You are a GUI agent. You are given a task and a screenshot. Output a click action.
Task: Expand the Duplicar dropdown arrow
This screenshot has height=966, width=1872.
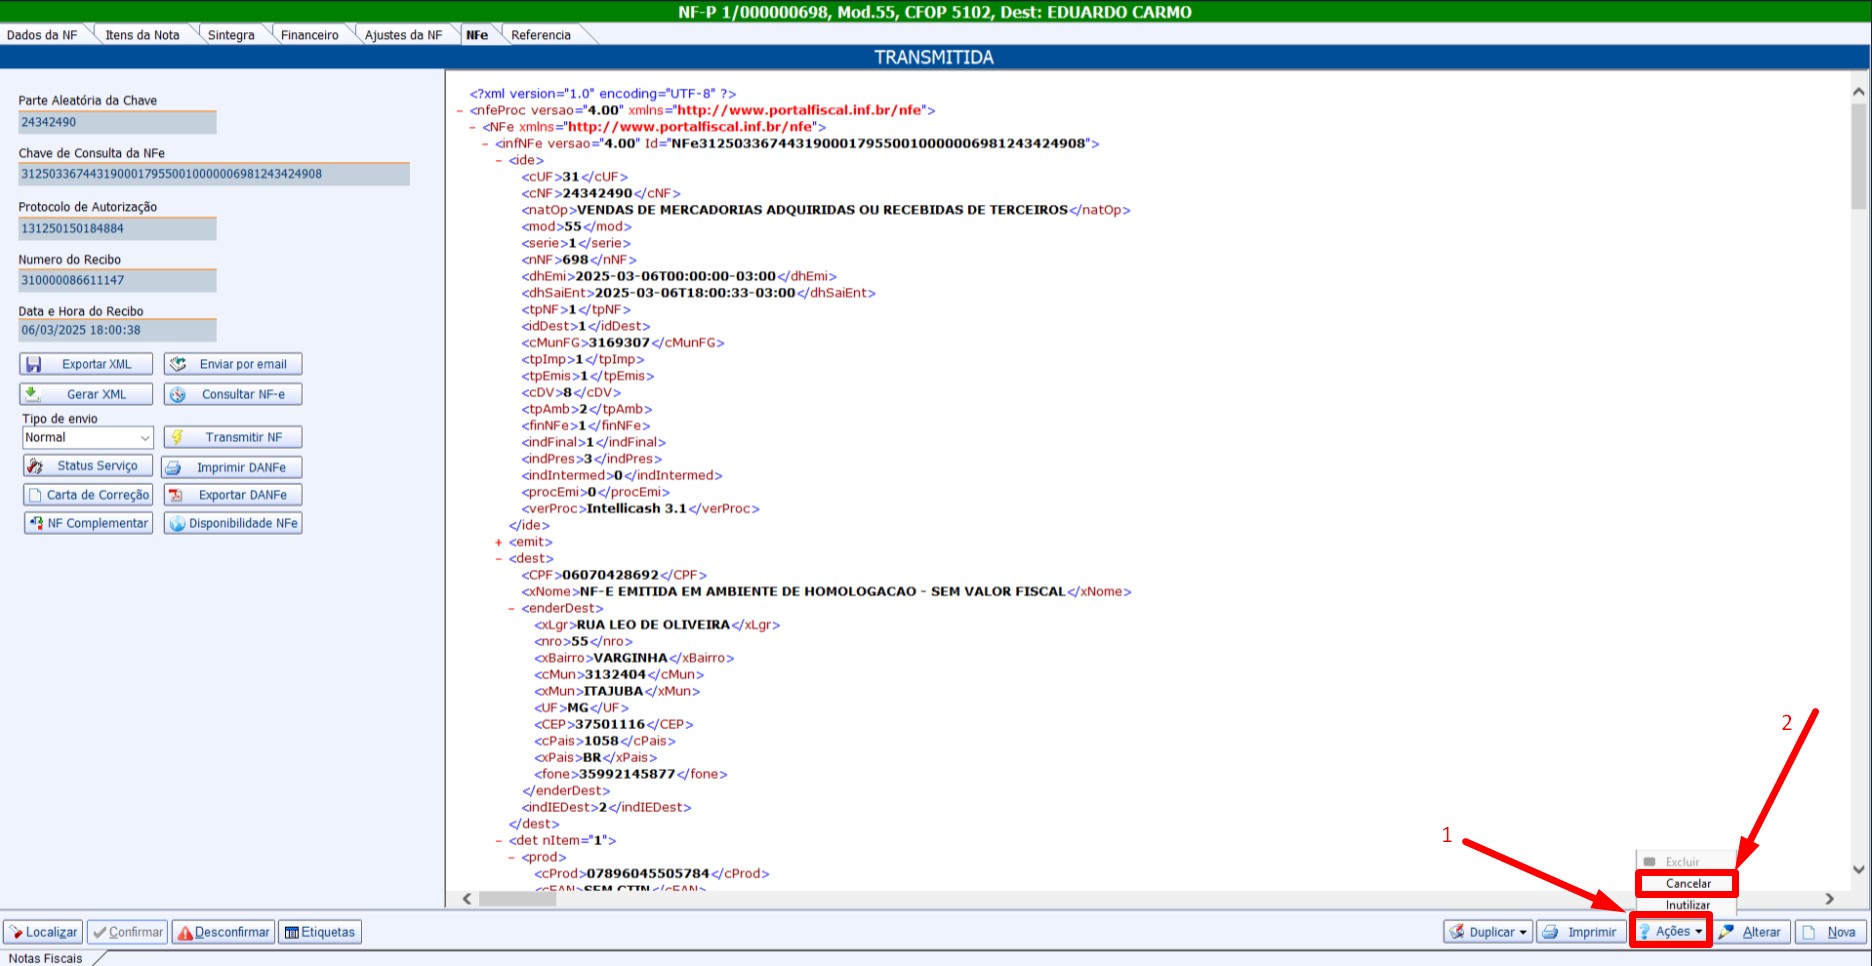coord(1522,932)
